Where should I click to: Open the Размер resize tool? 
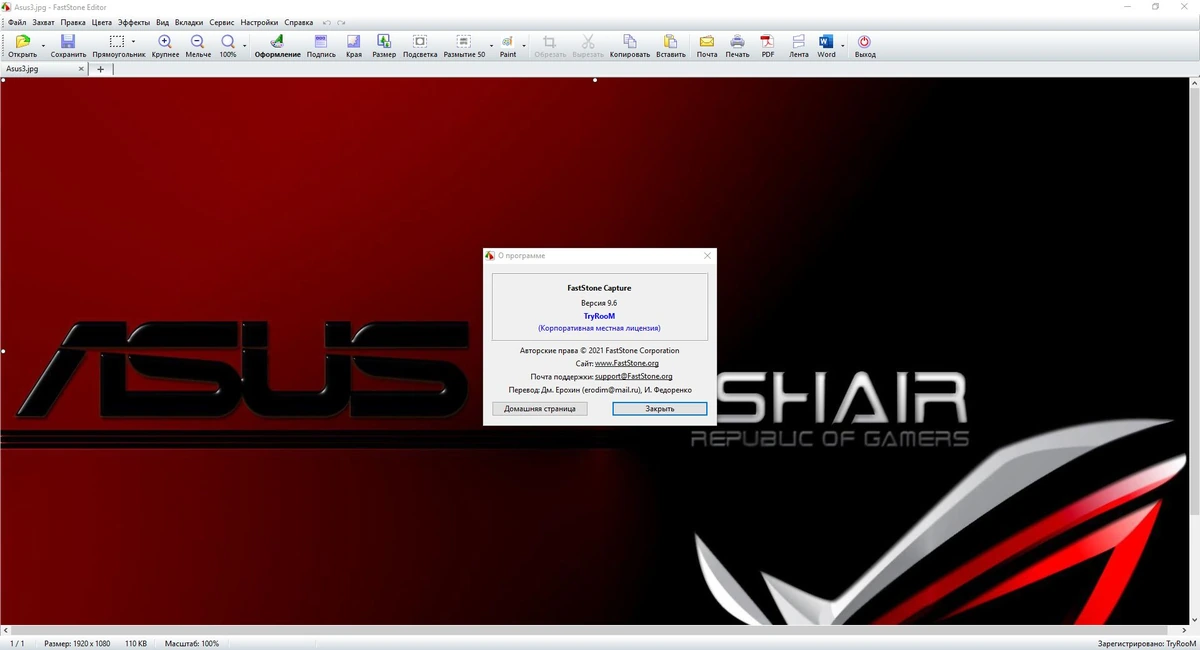384,41
